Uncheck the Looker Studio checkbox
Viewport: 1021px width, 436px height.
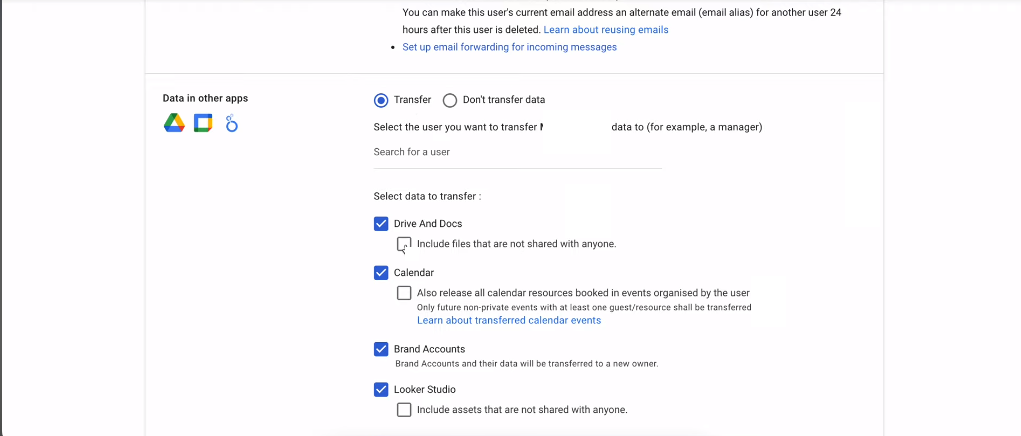381,390
